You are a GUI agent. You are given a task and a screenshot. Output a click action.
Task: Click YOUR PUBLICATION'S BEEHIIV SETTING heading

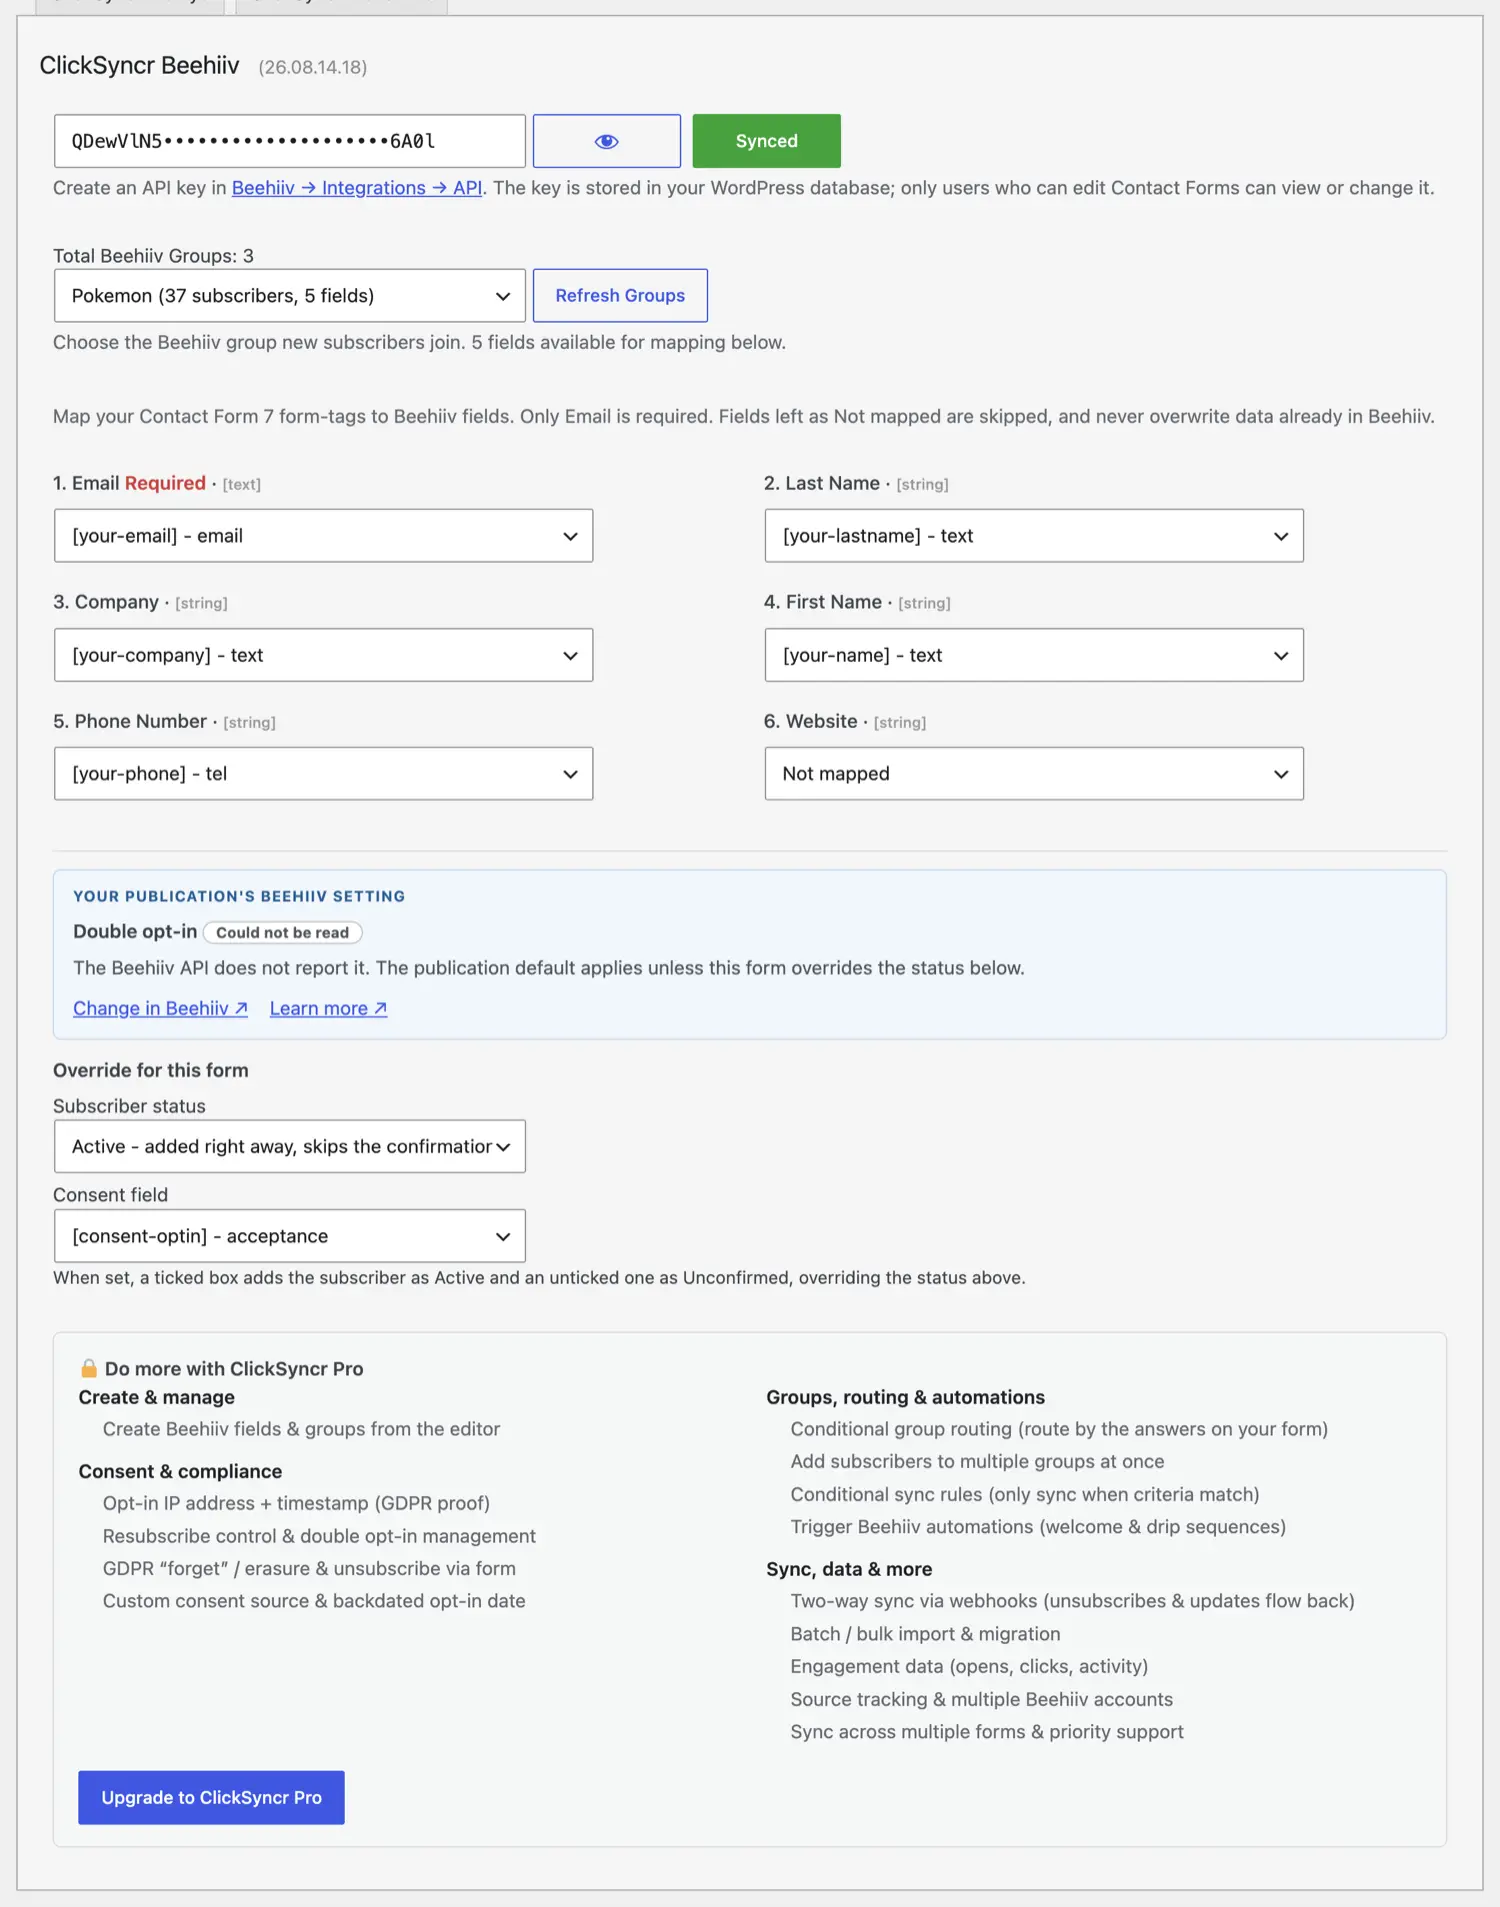coord(239,897)
